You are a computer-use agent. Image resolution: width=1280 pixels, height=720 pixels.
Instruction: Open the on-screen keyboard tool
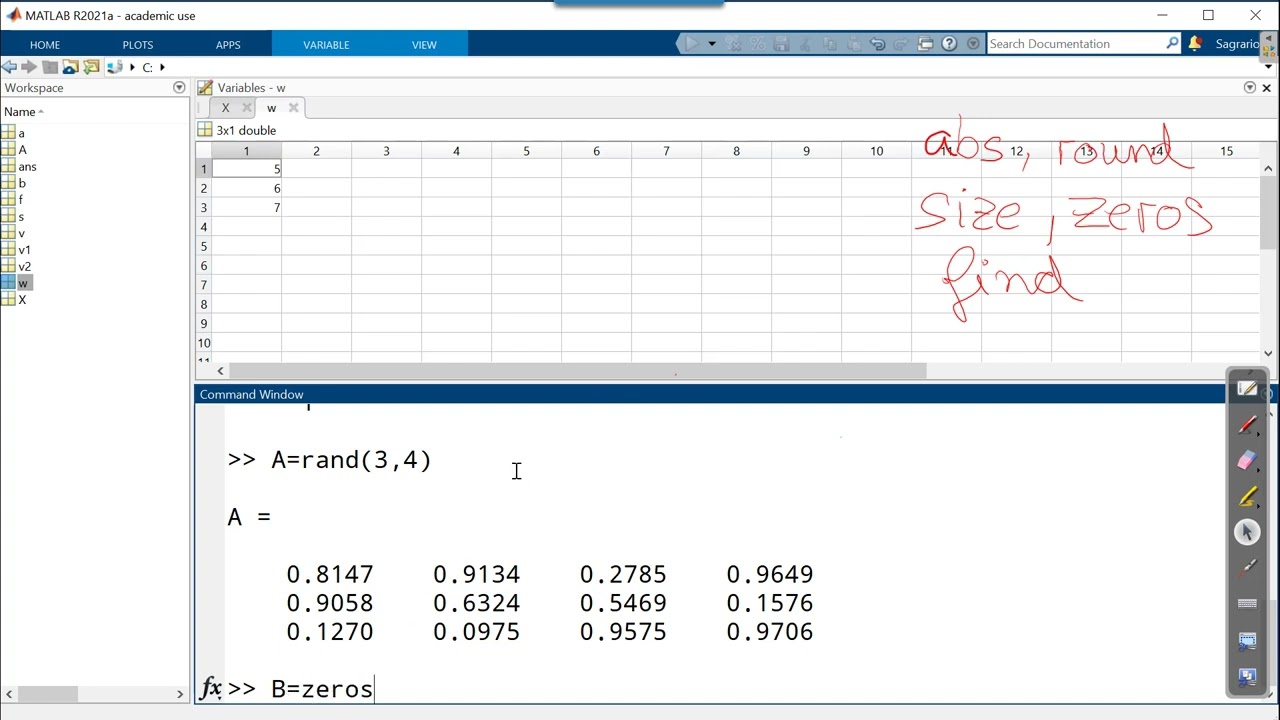(x=1247, y=604)
